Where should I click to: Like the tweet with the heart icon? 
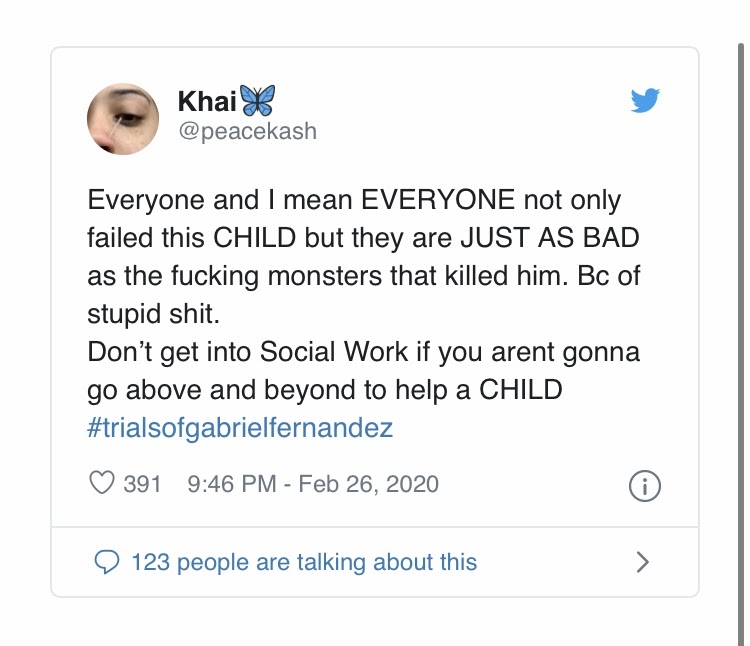tap(102, 484)
